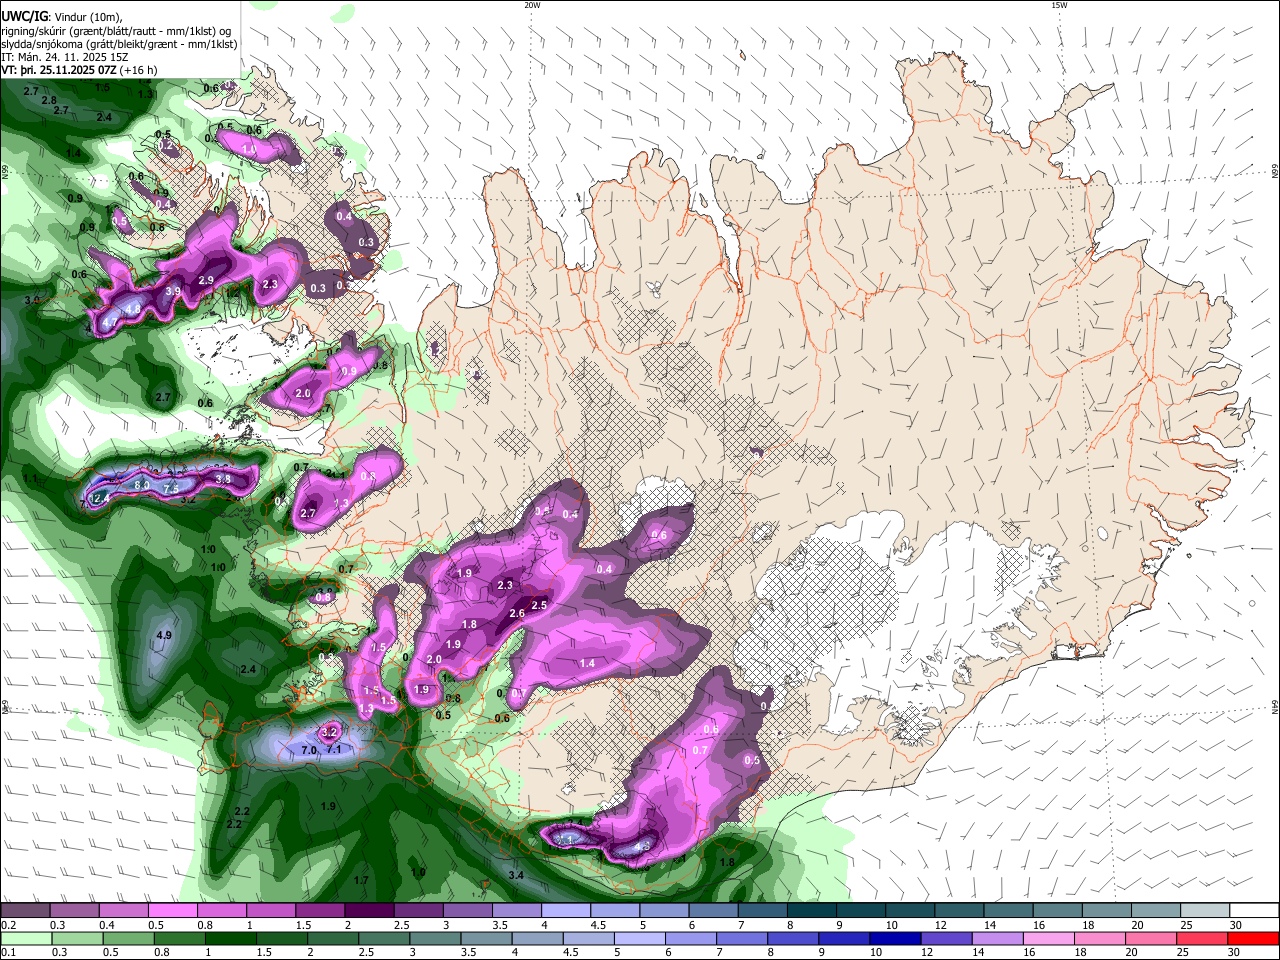Click the 3.4 rain value off the south coast
Screen dimensions: 1280x960
click(x=516, y=875)
